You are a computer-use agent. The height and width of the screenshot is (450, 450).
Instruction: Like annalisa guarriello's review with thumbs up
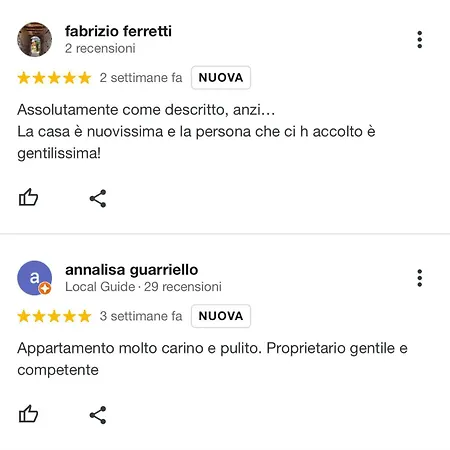point(28,414)
